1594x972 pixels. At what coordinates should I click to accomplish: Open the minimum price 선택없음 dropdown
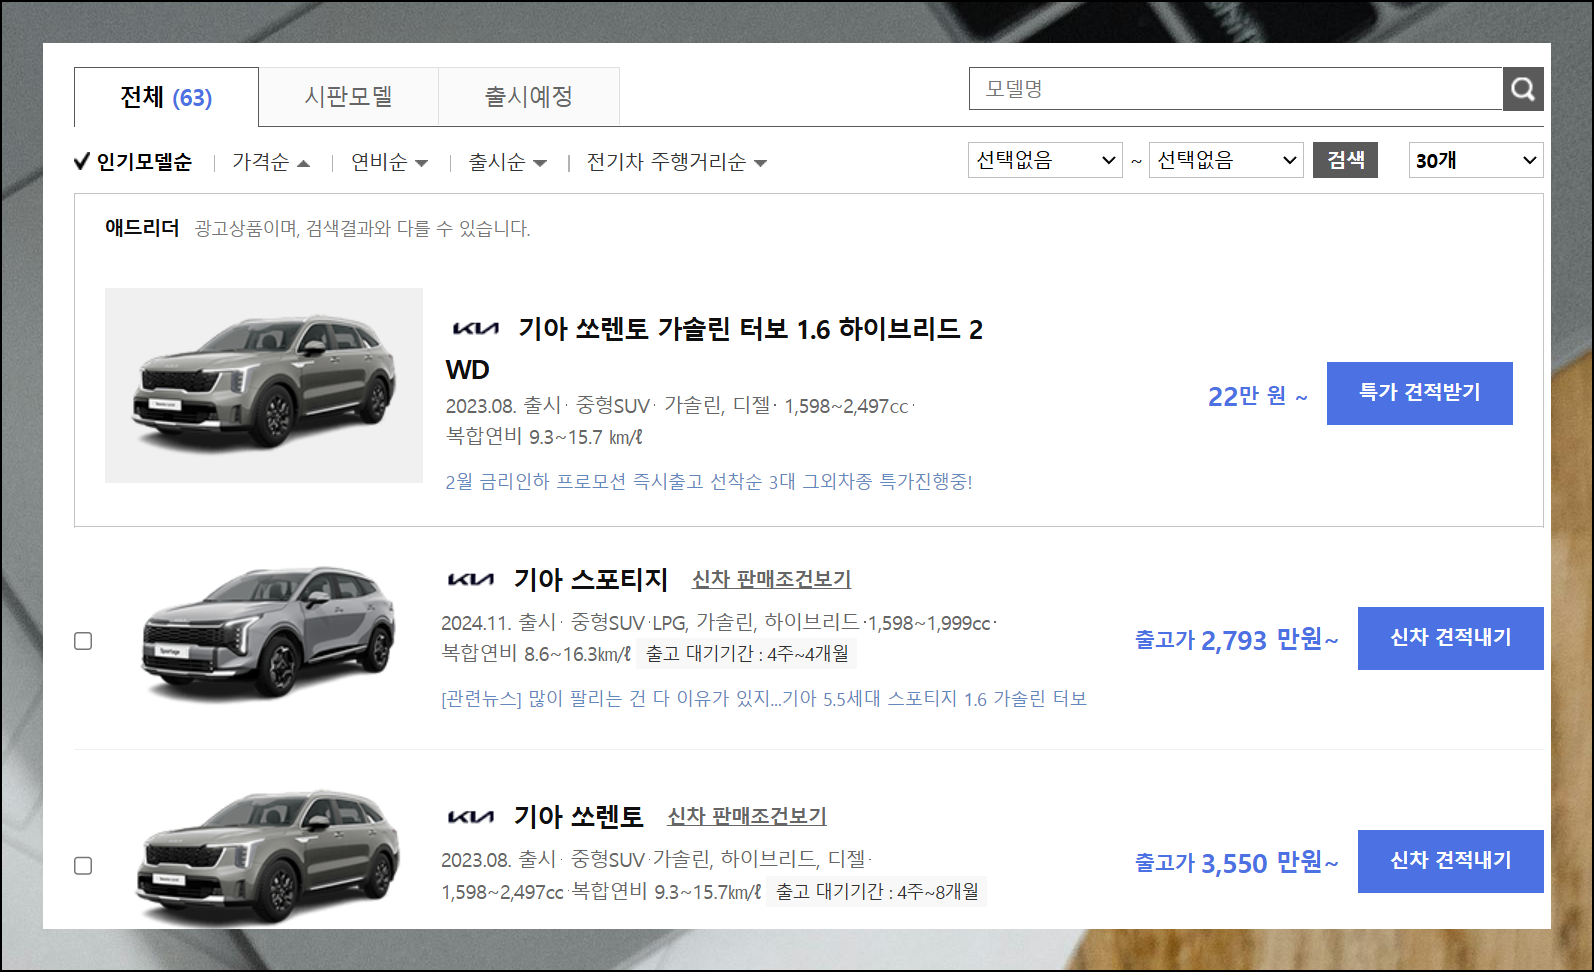pyautogui.click(x=1045, y=160)
